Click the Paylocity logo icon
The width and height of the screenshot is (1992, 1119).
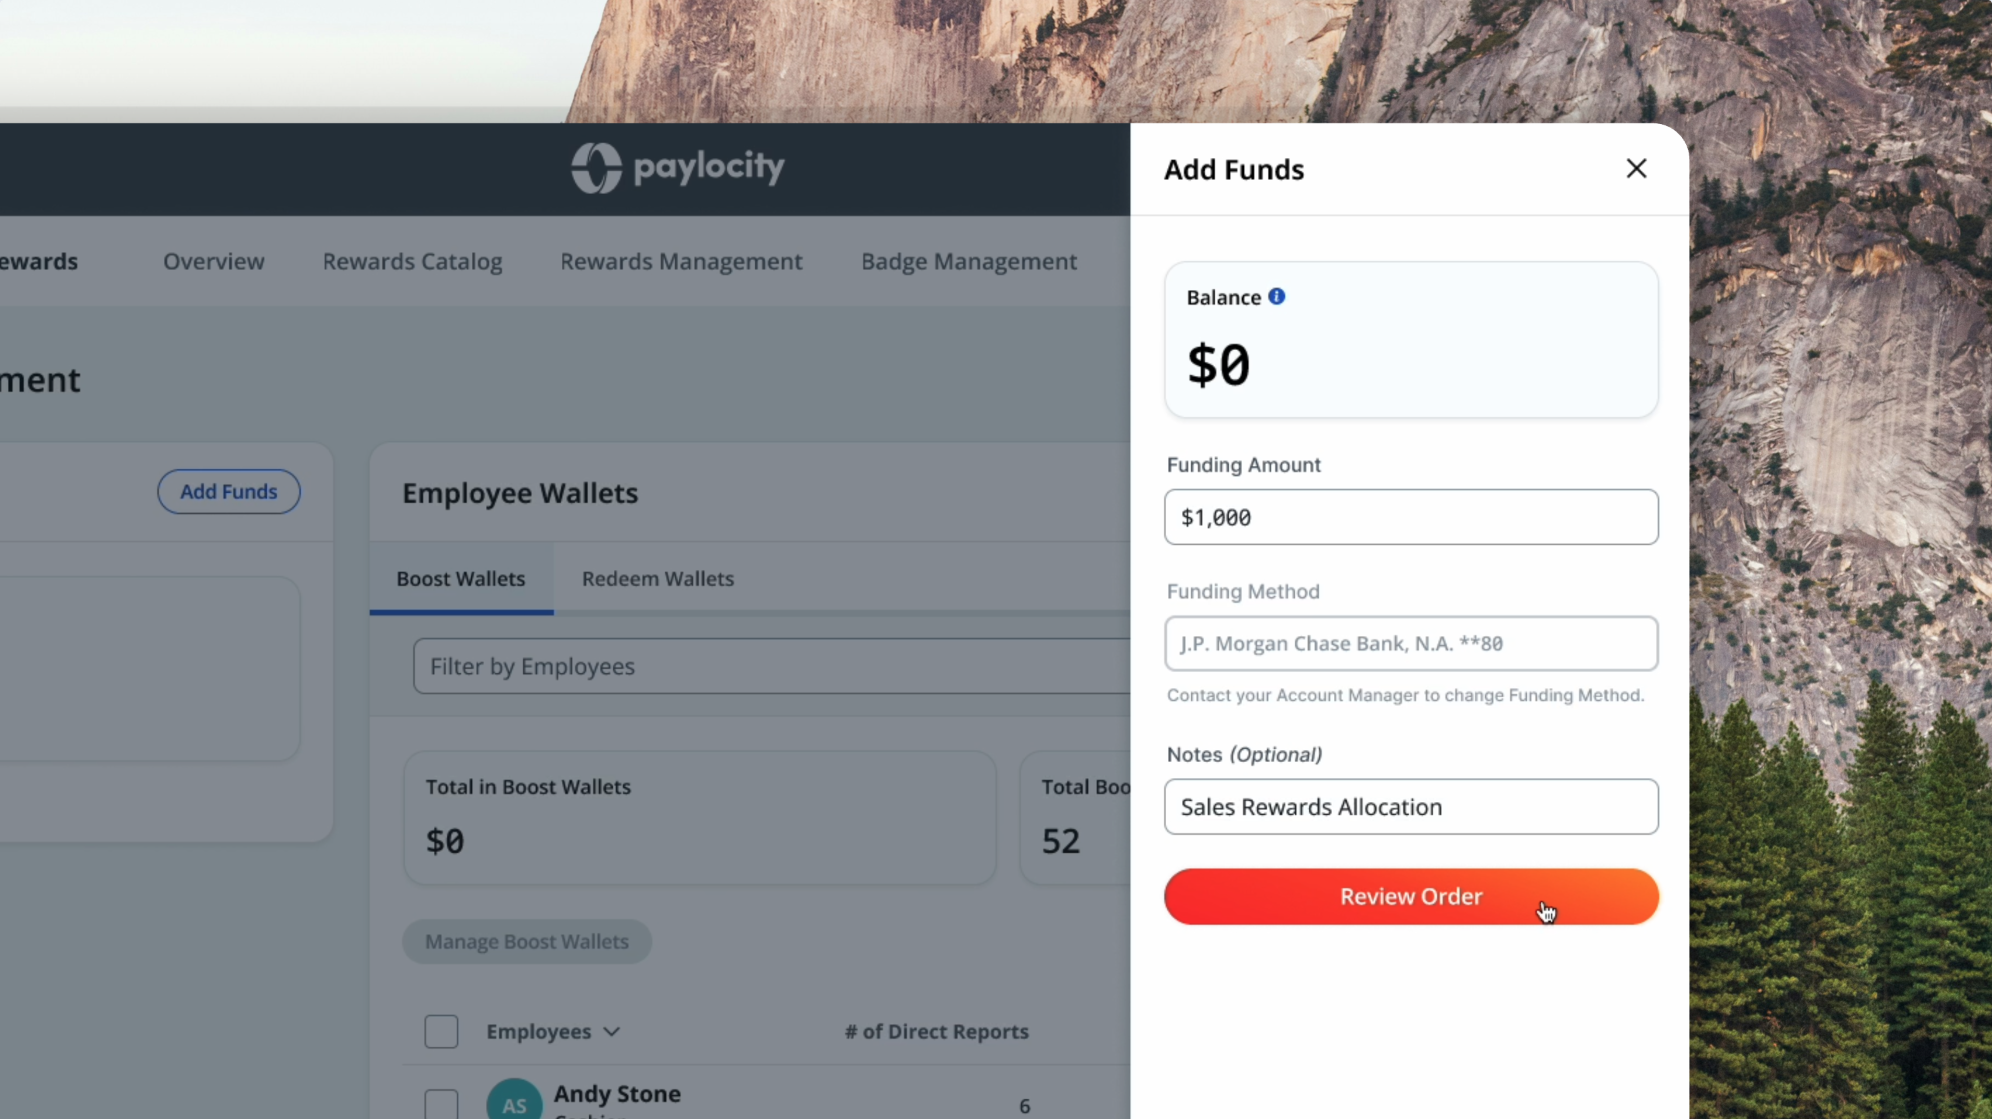[594, 167]
